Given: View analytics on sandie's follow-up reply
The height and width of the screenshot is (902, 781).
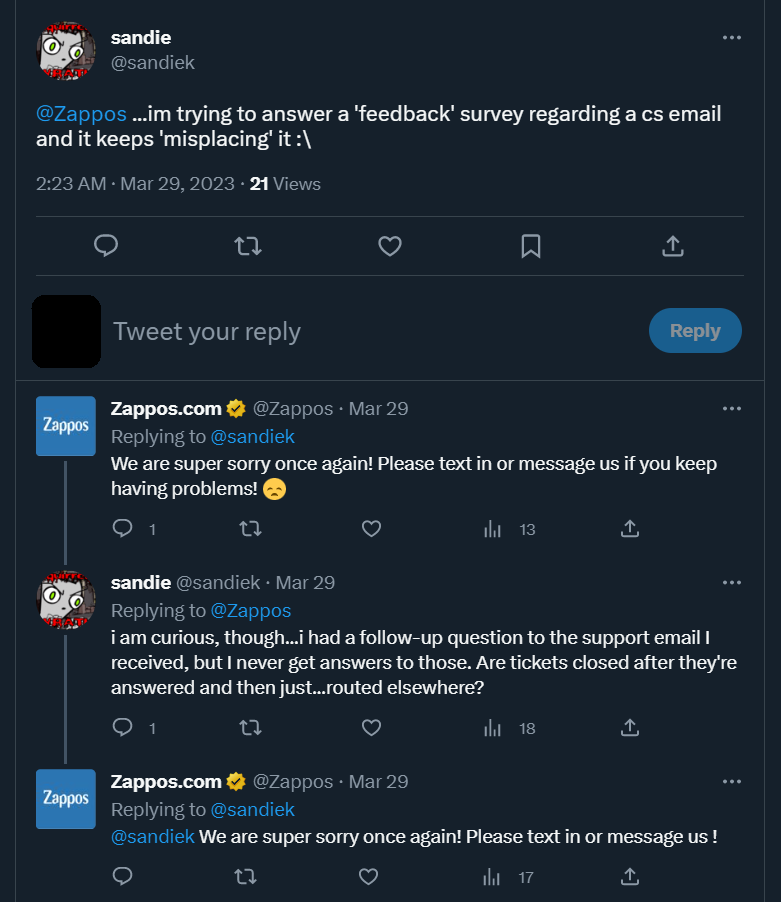Looking at the screenshot, I should point(492,728).
